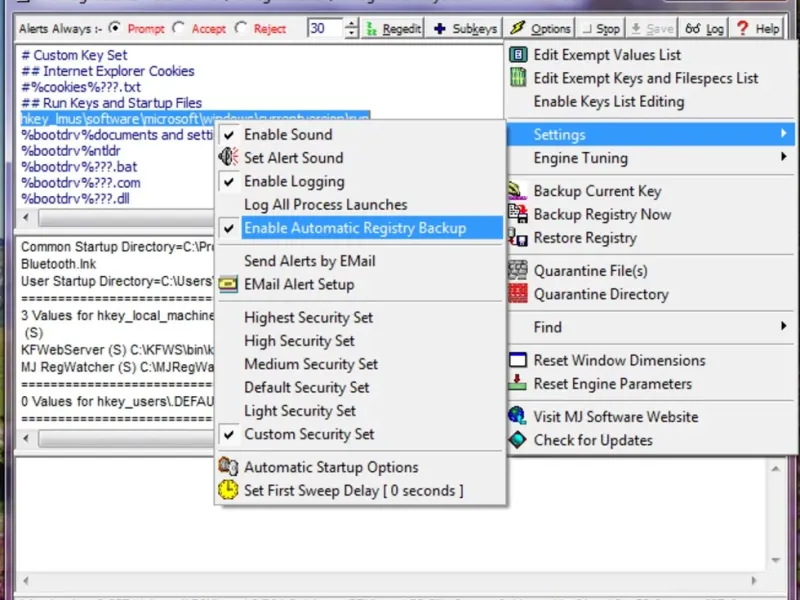The width and height of the screenshot is (800, 600).
Task: Click up arrow of bottom pane scrollbar
Action: pyautogui.click(x=776, y=469)
